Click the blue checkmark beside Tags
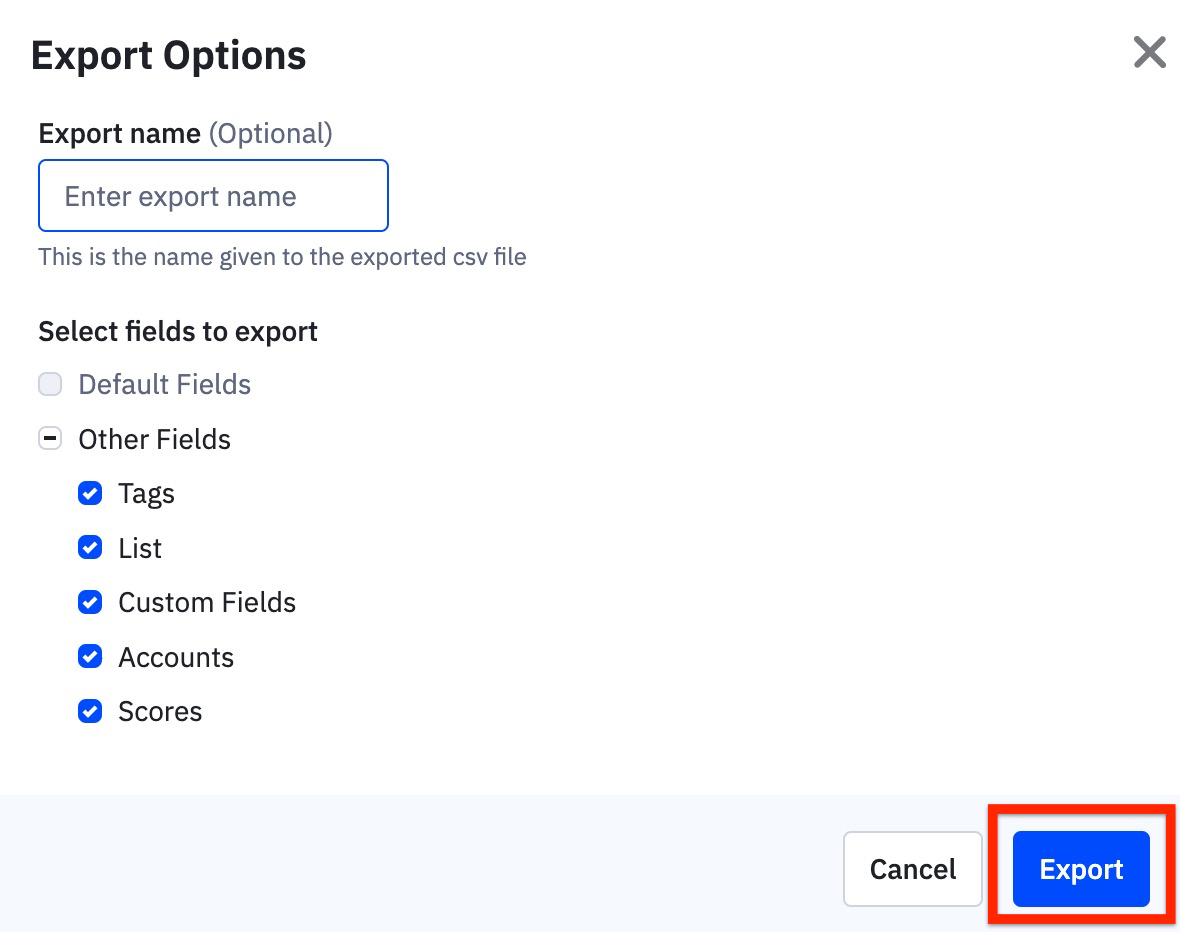 click(90, 493)
